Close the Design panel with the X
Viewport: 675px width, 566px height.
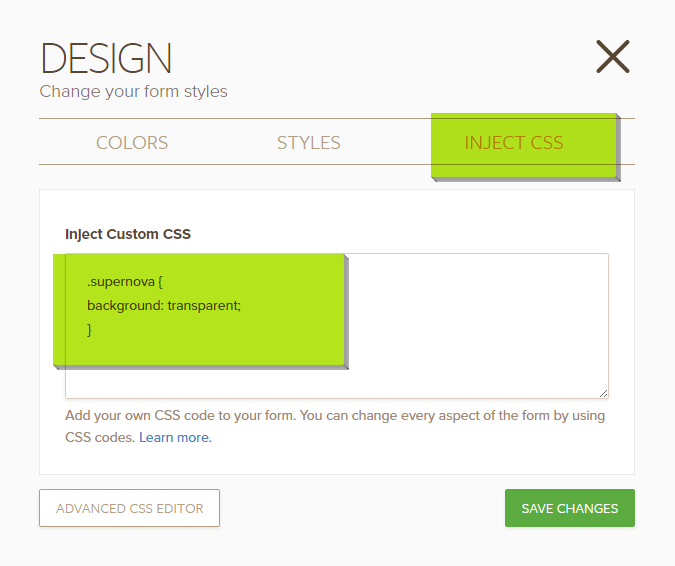612,57
